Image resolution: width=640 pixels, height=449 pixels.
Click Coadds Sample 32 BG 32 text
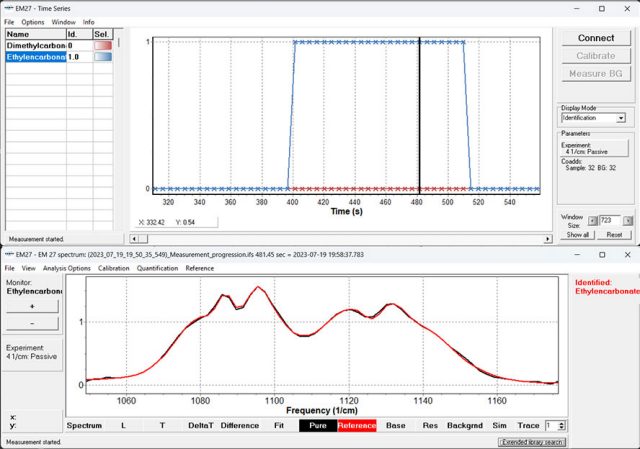[x=588, y=165]
